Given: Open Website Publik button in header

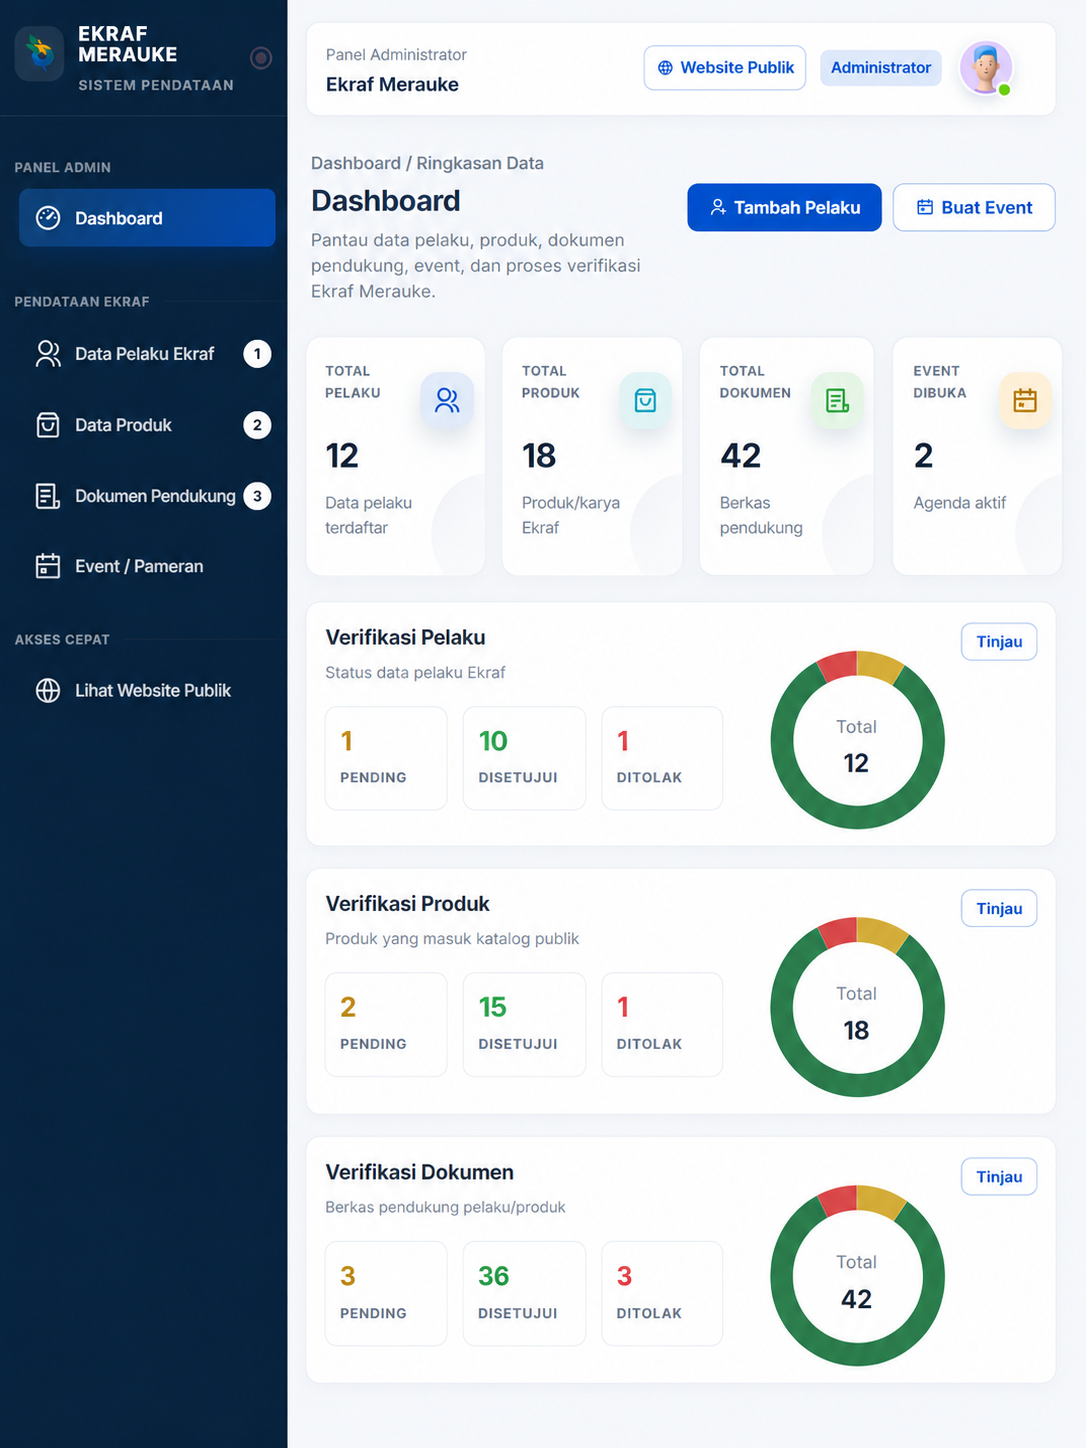Looking at the screenshot, I should 725,68.
